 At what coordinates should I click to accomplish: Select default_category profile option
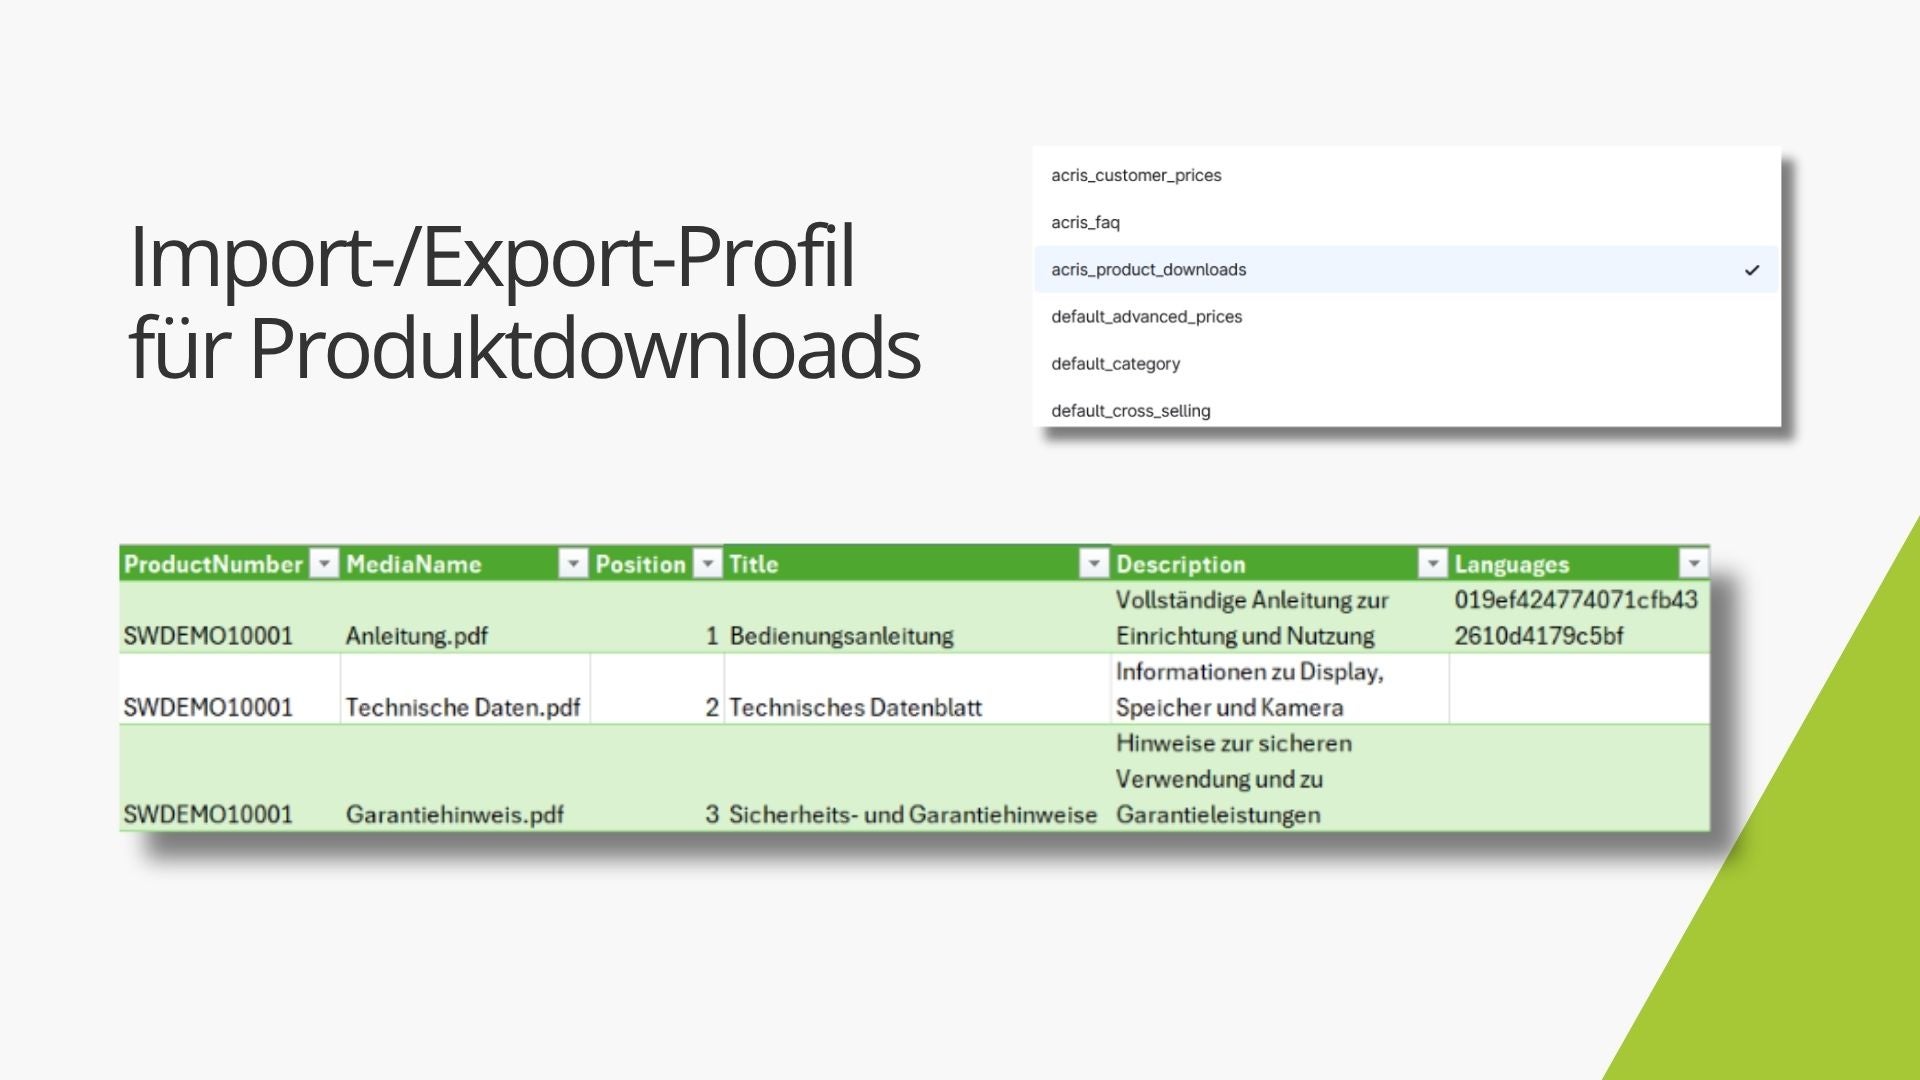[x=1407, y=363]
